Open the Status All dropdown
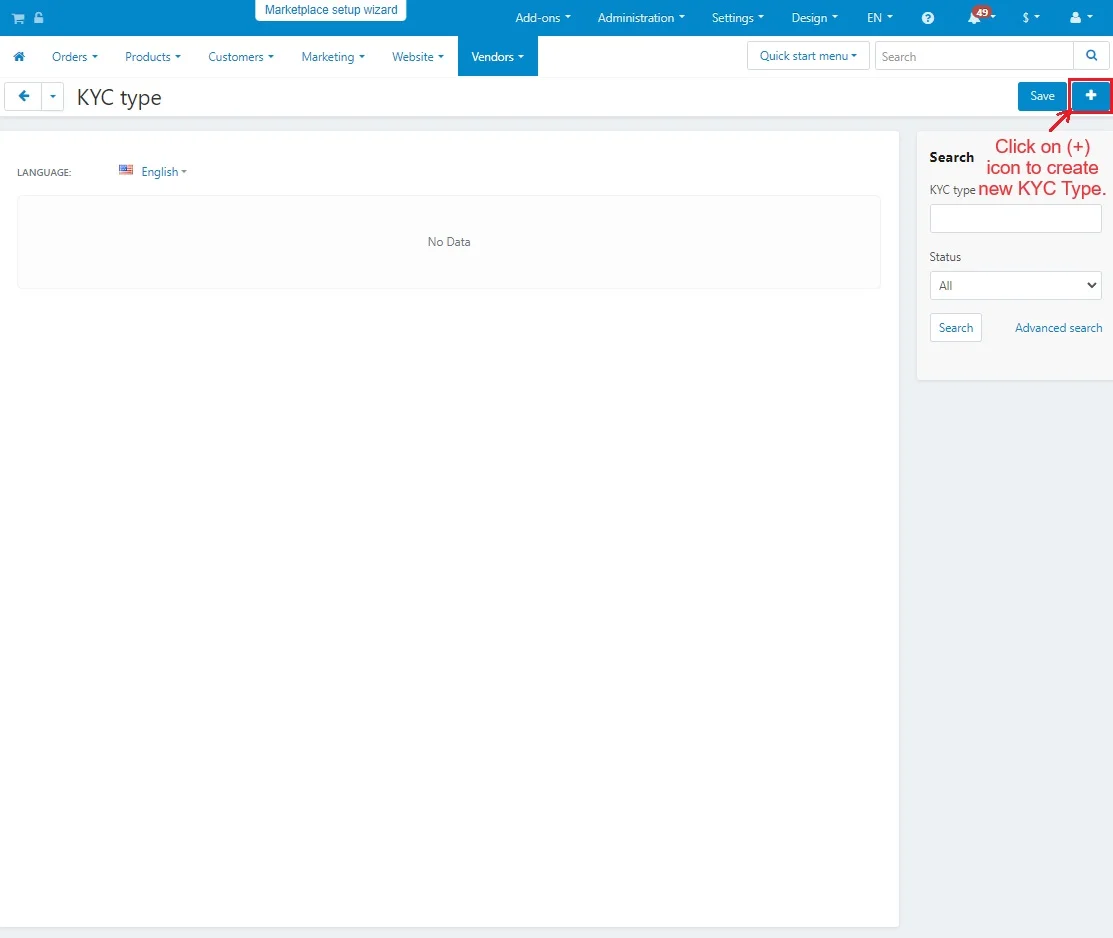Screen dimensions: 1113x938 1015,286
